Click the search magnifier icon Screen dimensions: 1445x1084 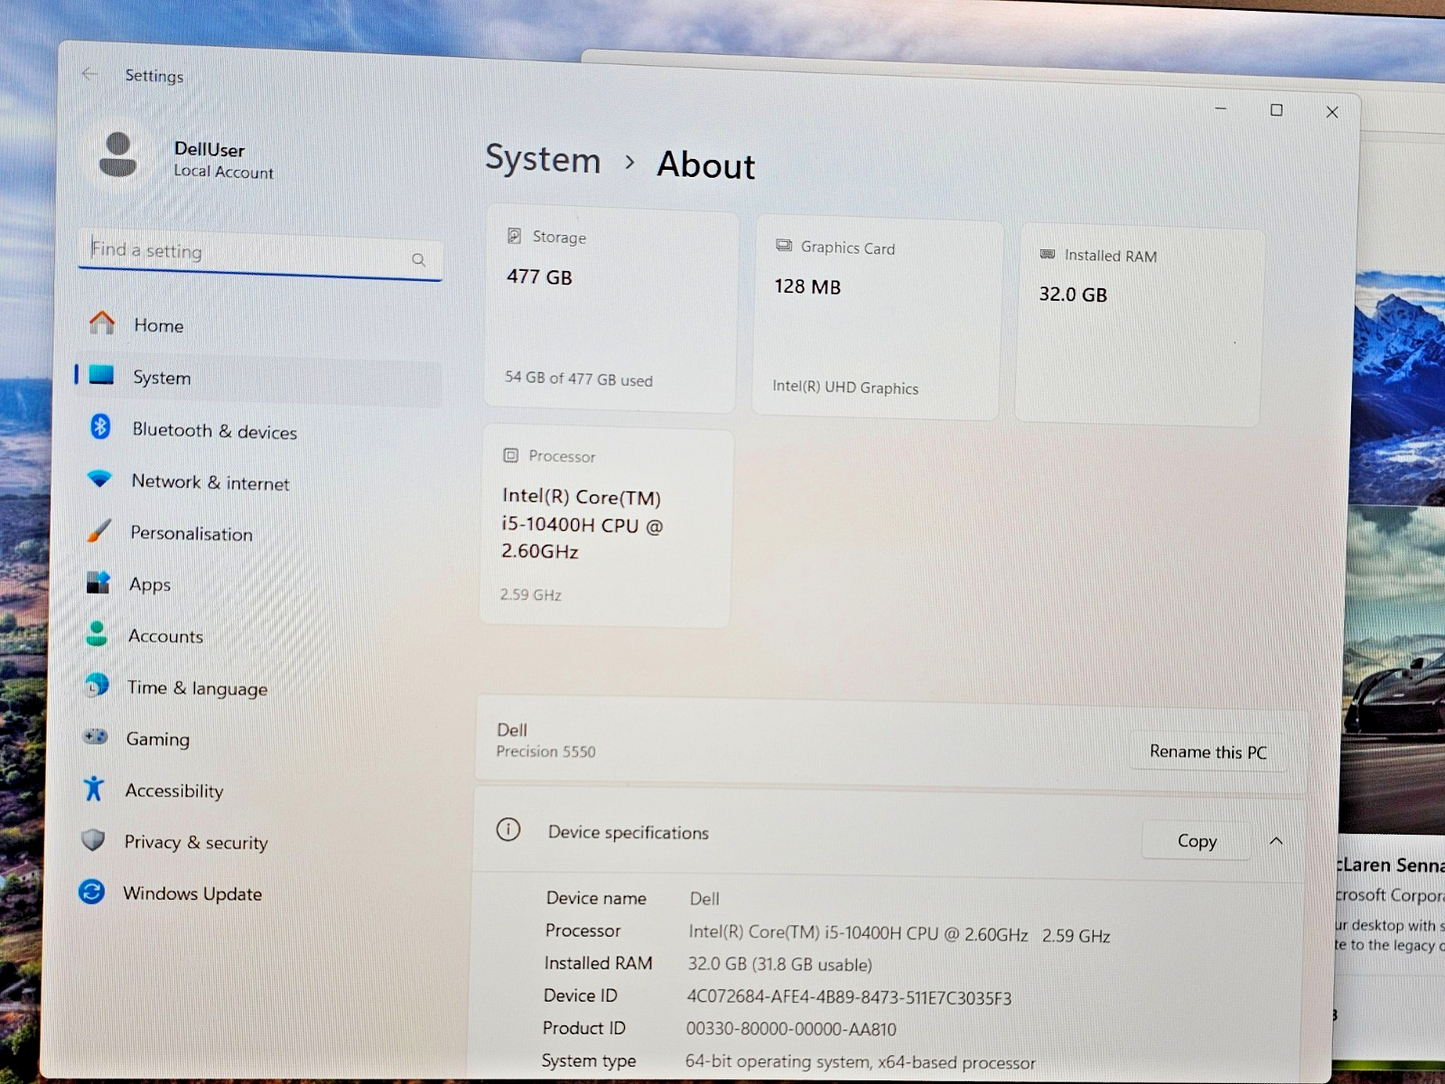pos(419,260)
